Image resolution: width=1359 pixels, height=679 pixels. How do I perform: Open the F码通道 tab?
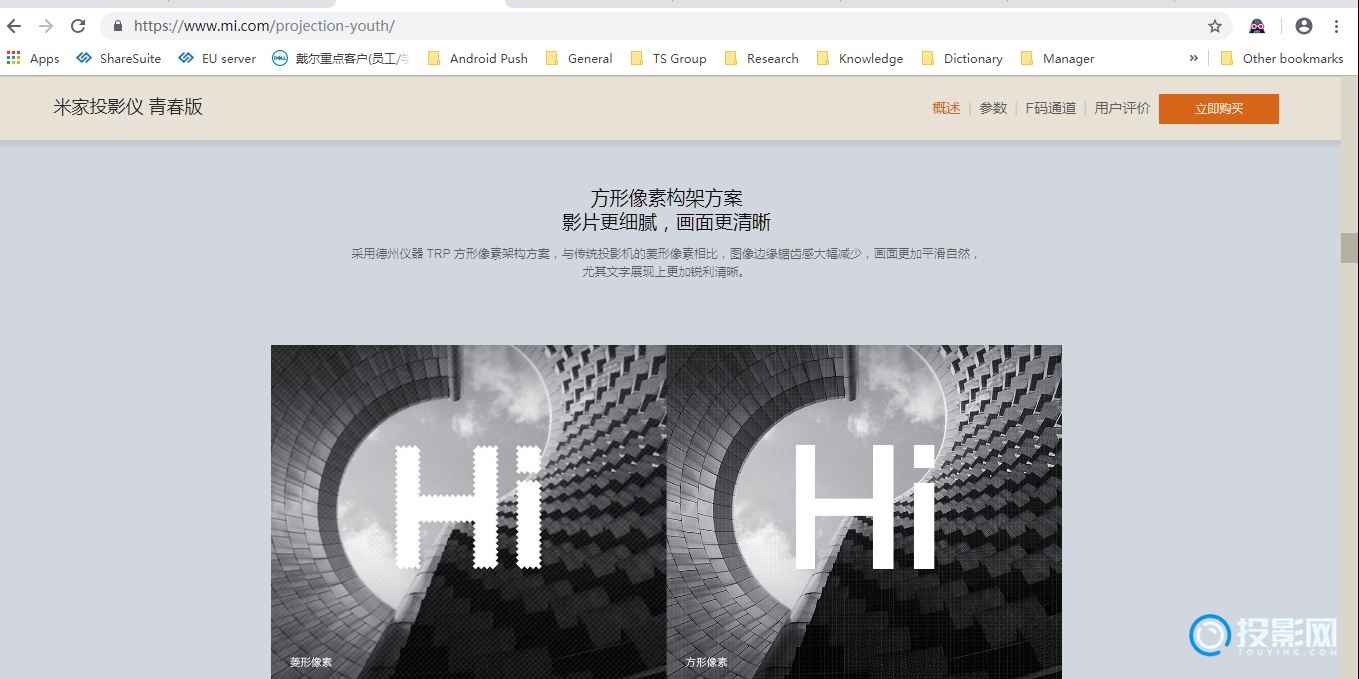coord(1051,108)
